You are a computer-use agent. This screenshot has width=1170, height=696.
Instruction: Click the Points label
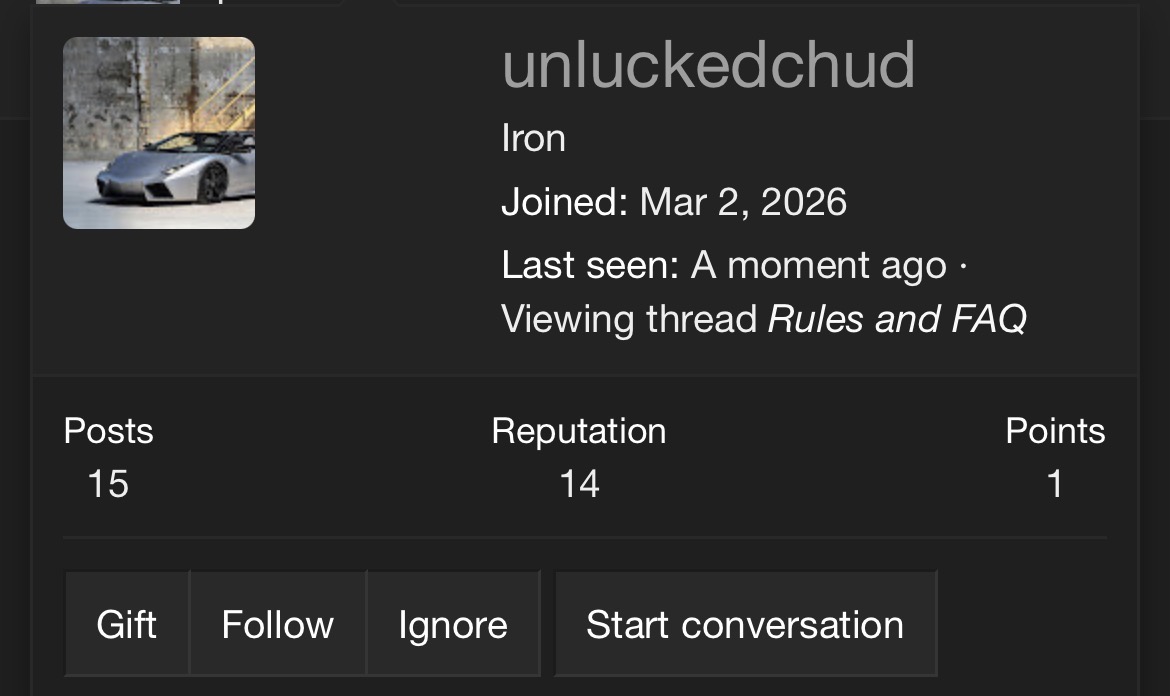1054,431
